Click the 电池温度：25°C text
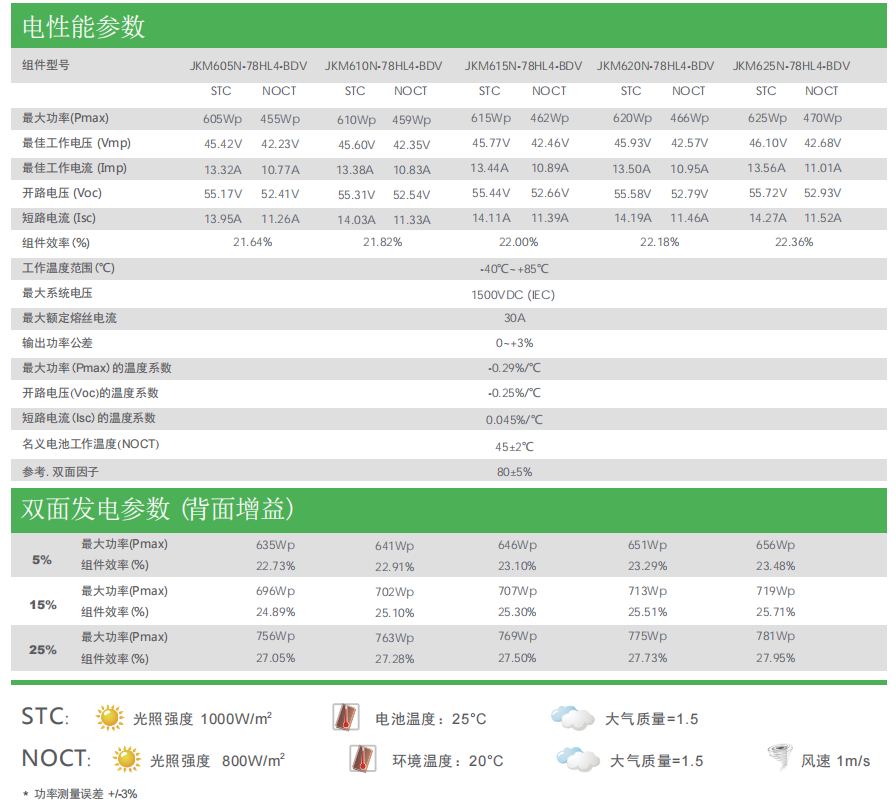This screenshot has width=896, height=806. tap(431, 719)
